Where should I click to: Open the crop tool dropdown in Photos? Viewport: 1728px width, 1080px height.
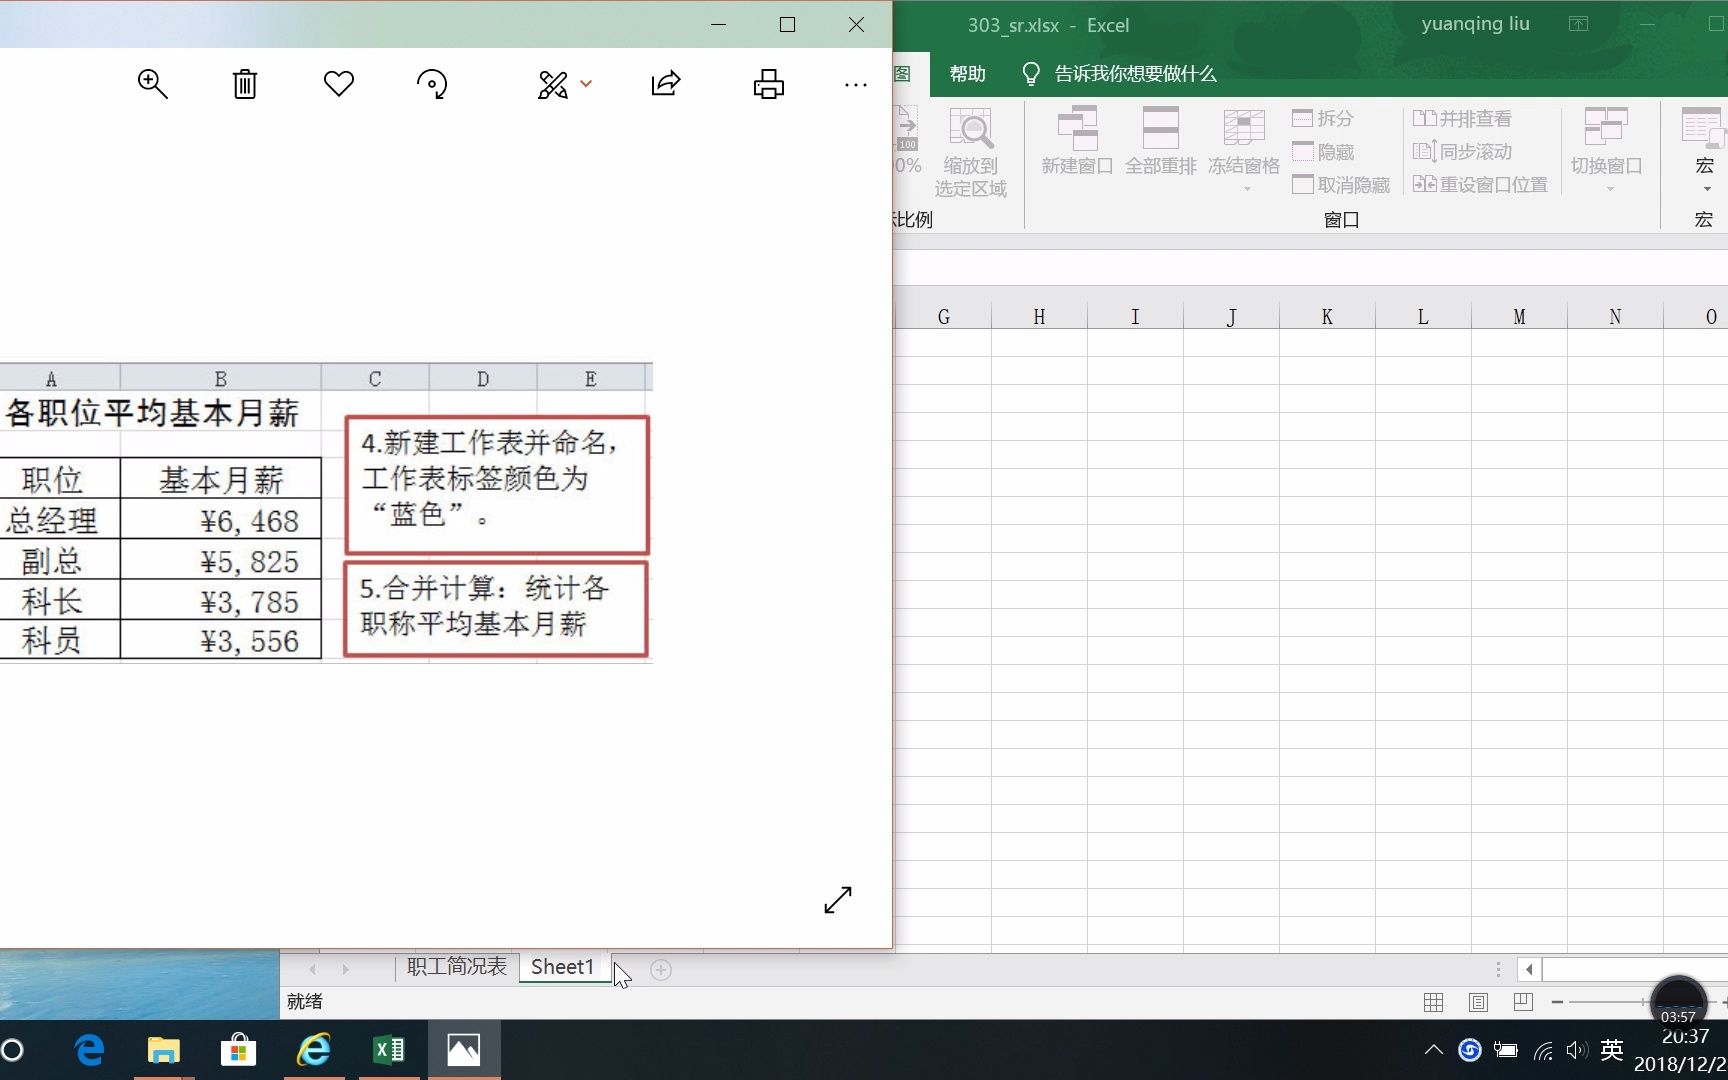point(587,84)
